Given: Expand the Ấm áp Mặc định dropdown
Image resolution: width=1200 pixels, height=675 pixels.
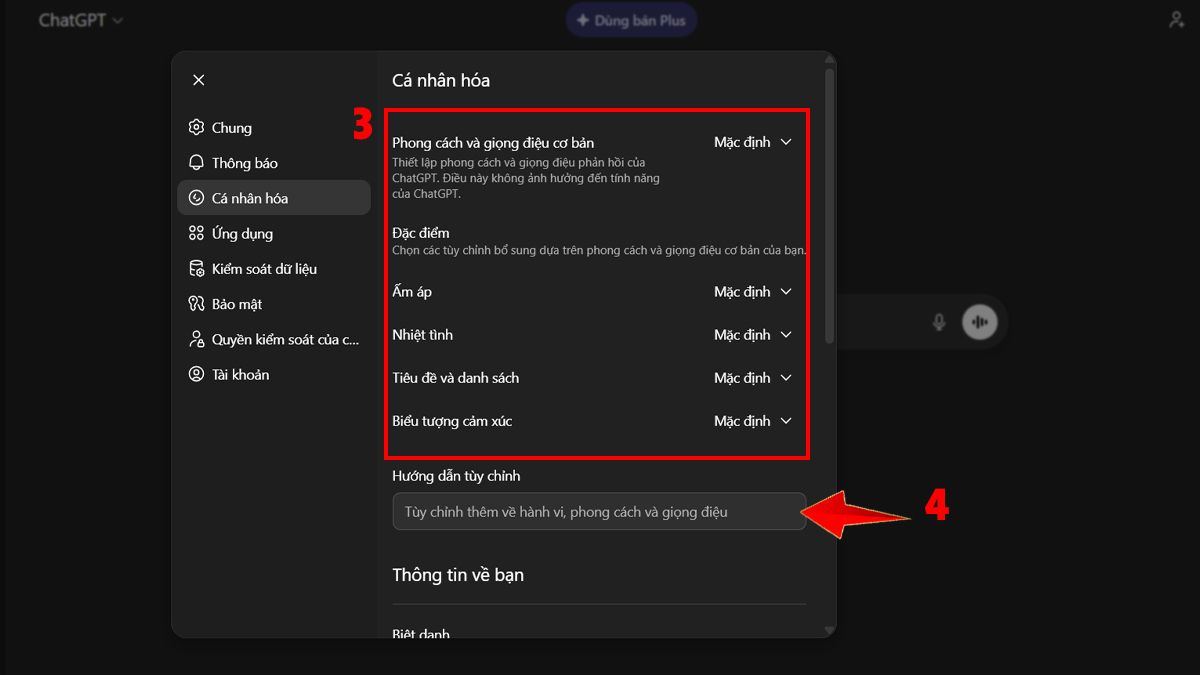Looking at the screenshot, I should (753, 291).
